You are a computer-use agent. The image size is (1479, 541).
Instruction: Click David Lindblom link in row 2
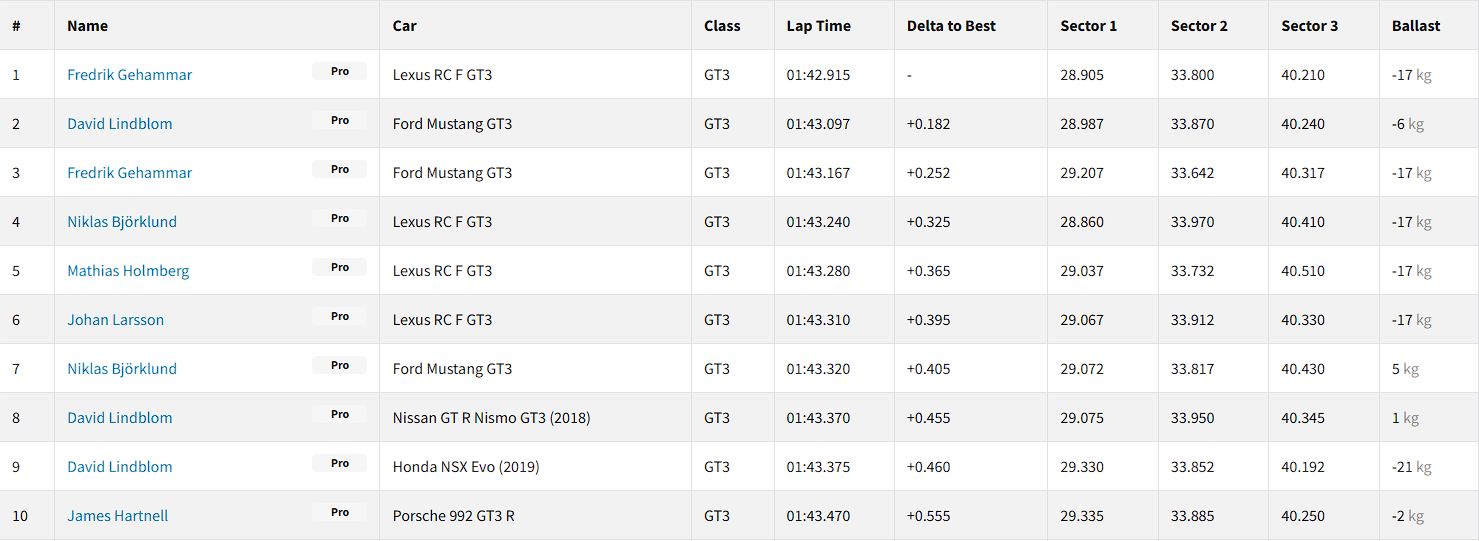pyautogui.click(x=119, y=124)
